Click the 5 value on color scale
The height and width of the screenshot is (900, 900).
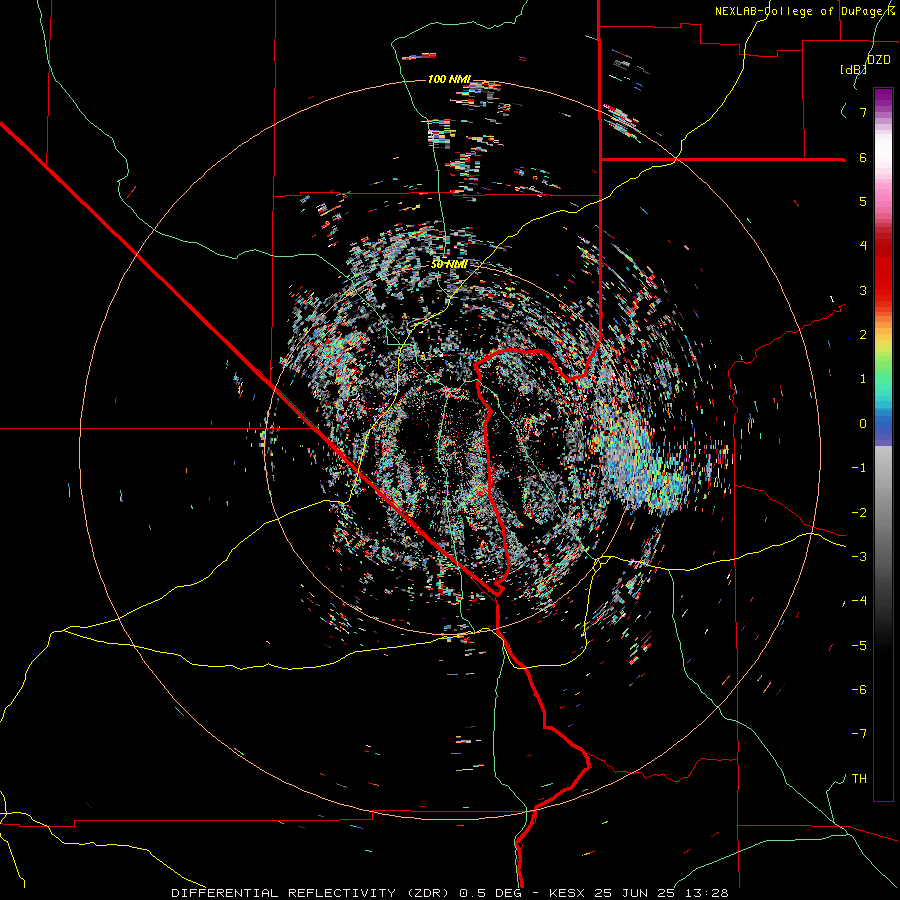click(x=863, y=201)
